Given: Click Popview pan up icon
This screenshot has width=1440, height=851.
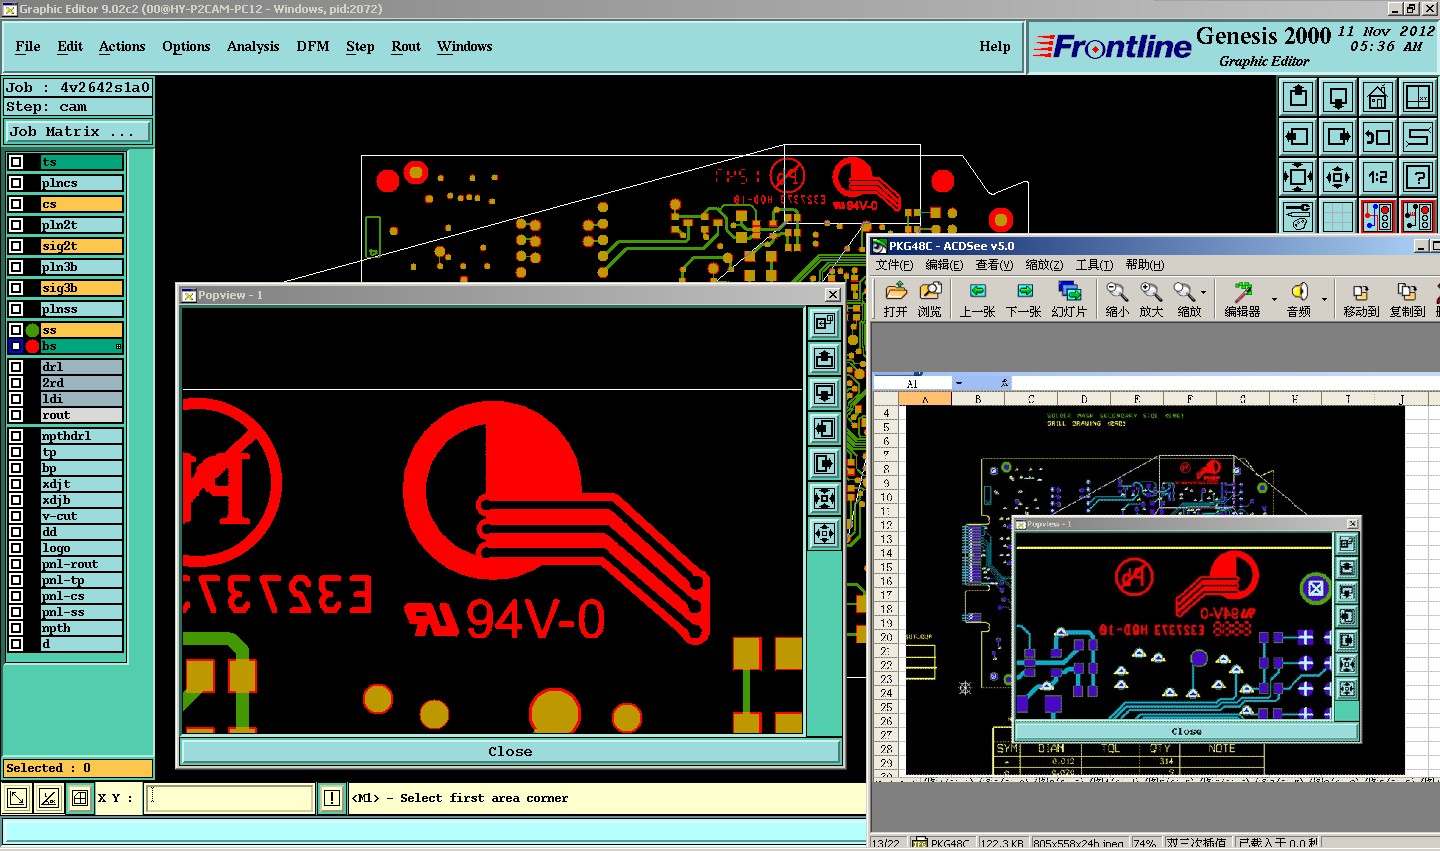Looking at the screenshot, I should tap(824, 358).
